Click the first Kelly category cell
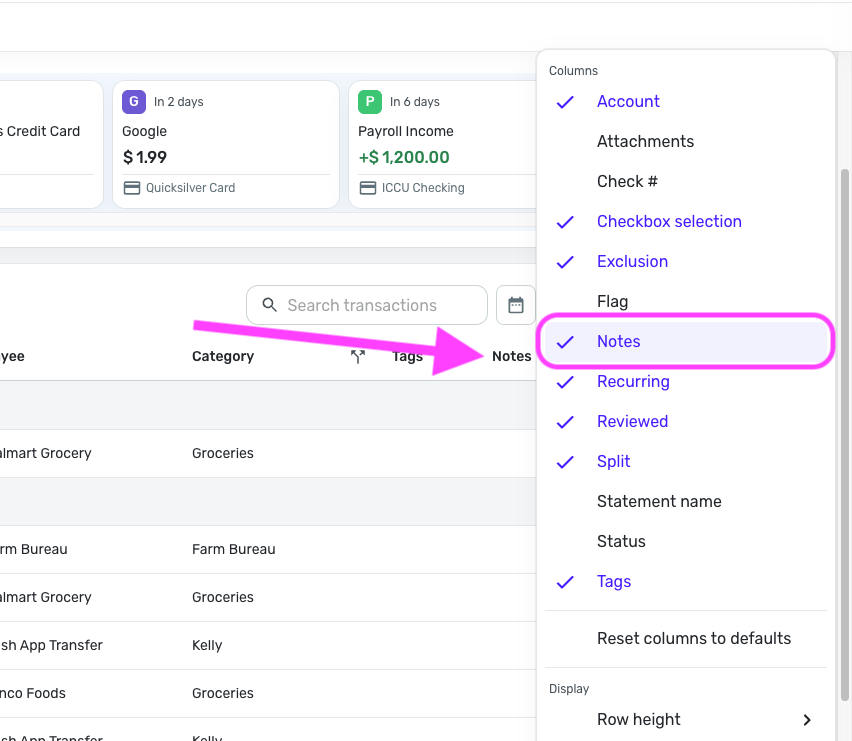Screen dimensions: 852x741 [207, 645]
